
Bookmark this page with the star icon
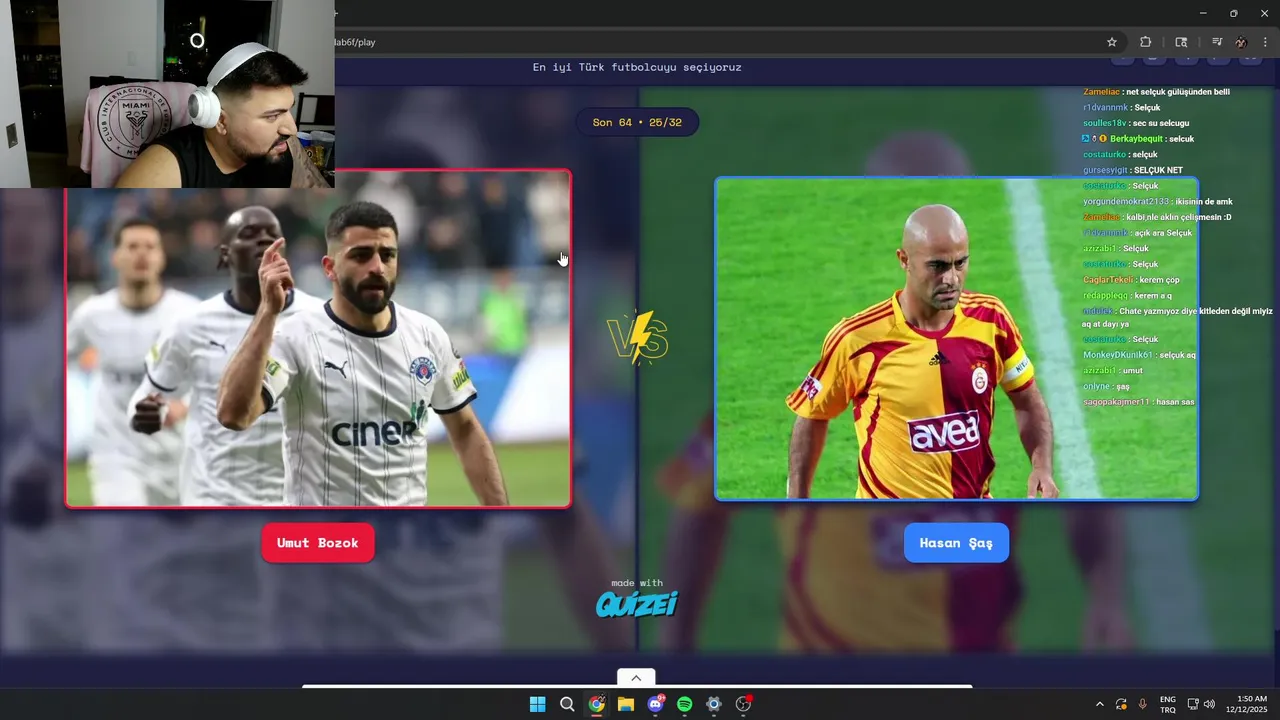[1112, 42]
